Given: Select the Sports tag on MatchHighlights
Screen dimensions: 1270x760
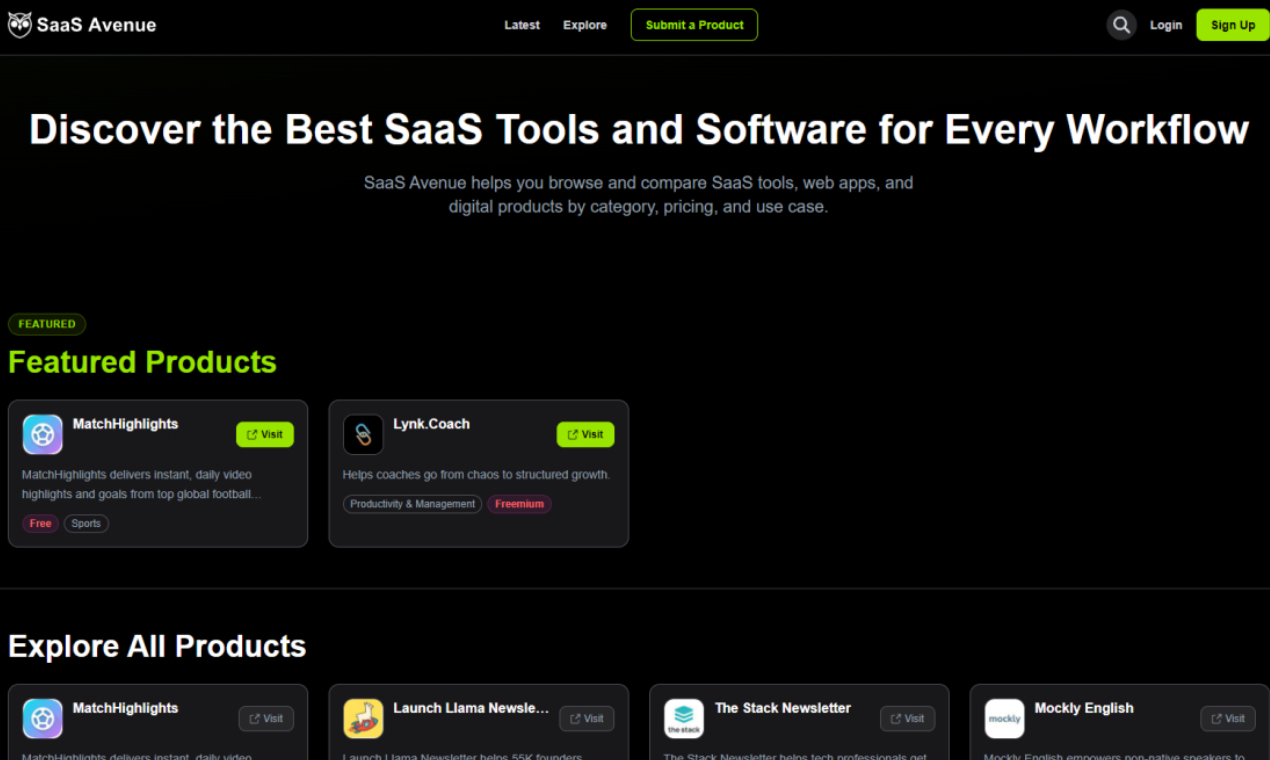Looking at the screenshot, I should tap(86, 523).
